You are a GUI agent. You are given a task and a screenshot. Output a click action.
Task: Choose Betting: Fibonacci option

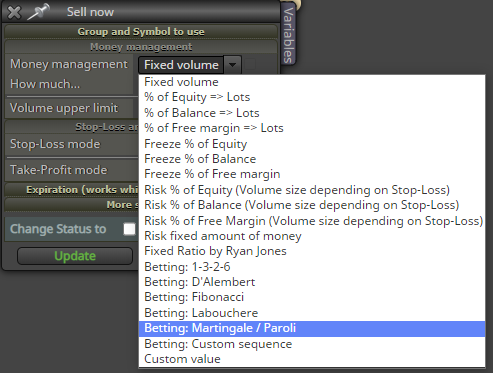click(x=312, y=297)
